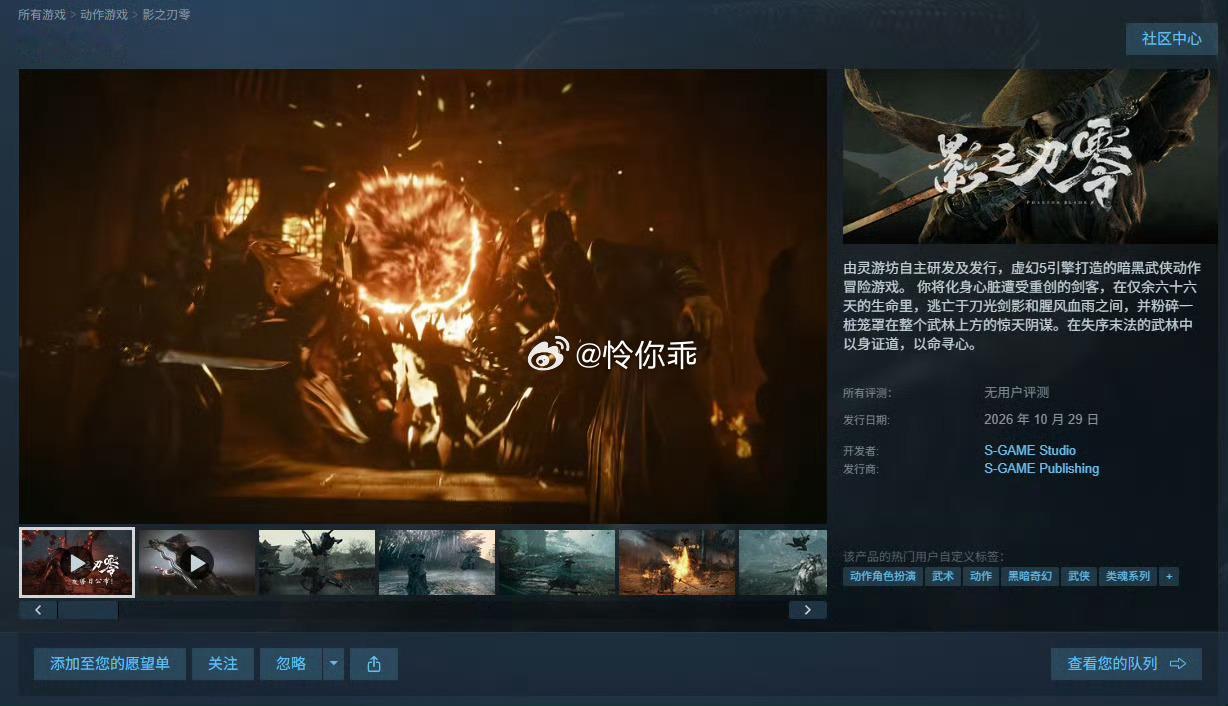Go to 所有游戏 breadcrumb link
Viewport: 1228px width, 706px height.
click(x=42, y=15)
